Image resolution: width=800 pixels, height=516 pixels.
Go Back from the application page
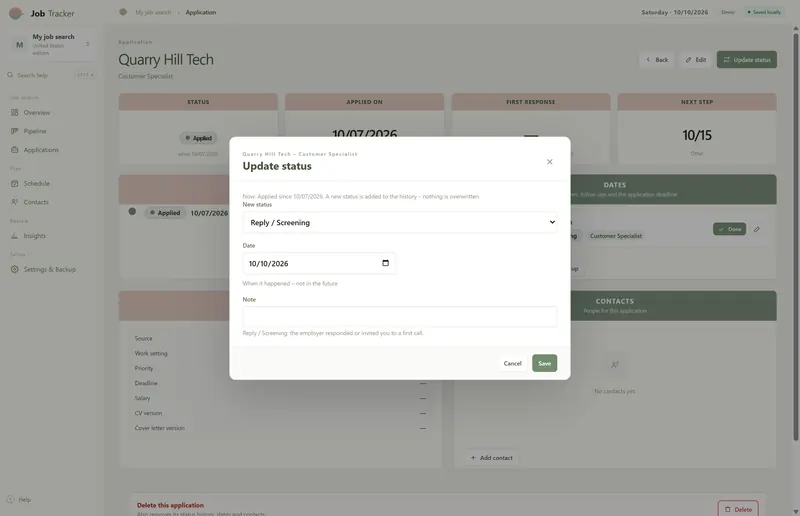(x=657, y=60)
